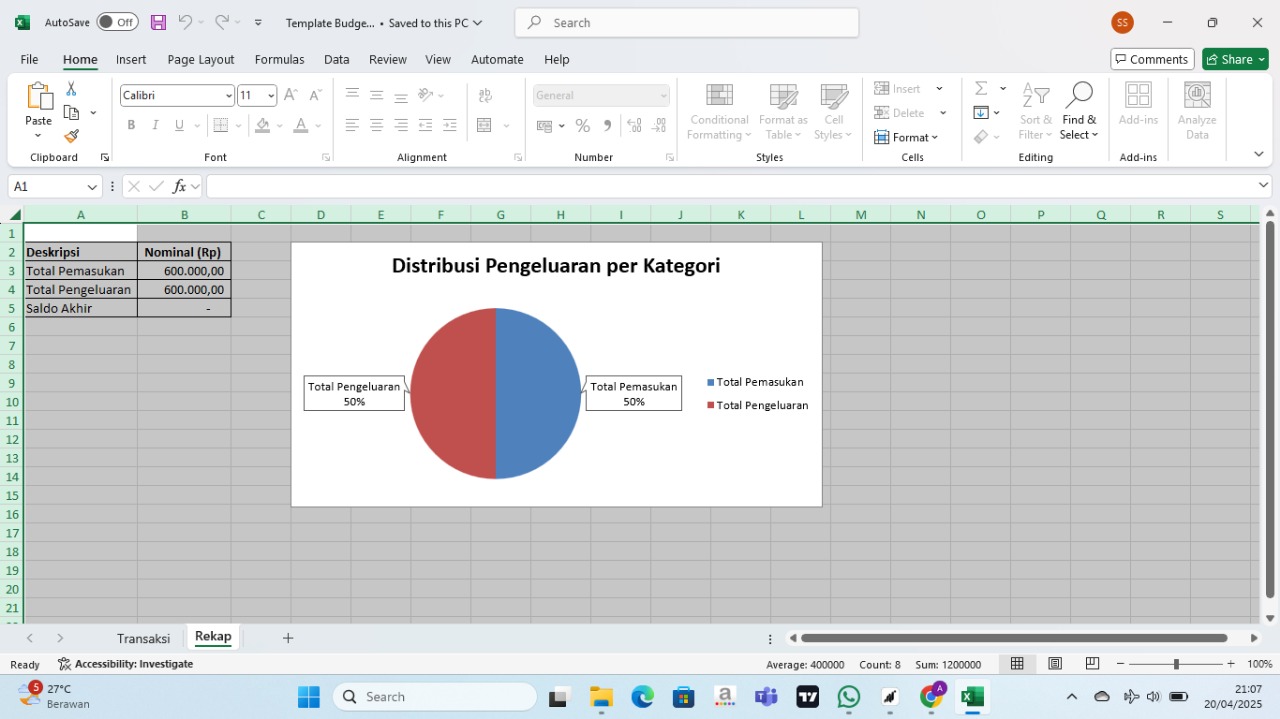The image size is (1280, 719).
Task: Click the Format Painter brush icon
Action: click(71, 136)
